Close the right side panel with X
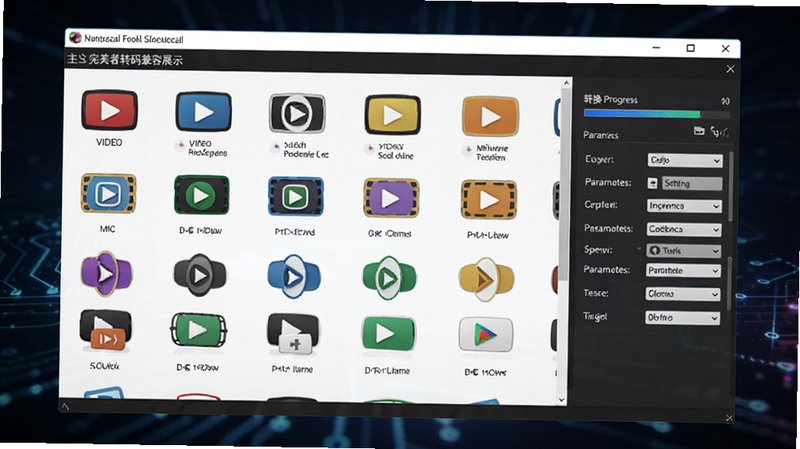The image size is (800, 449). [730, 69]
